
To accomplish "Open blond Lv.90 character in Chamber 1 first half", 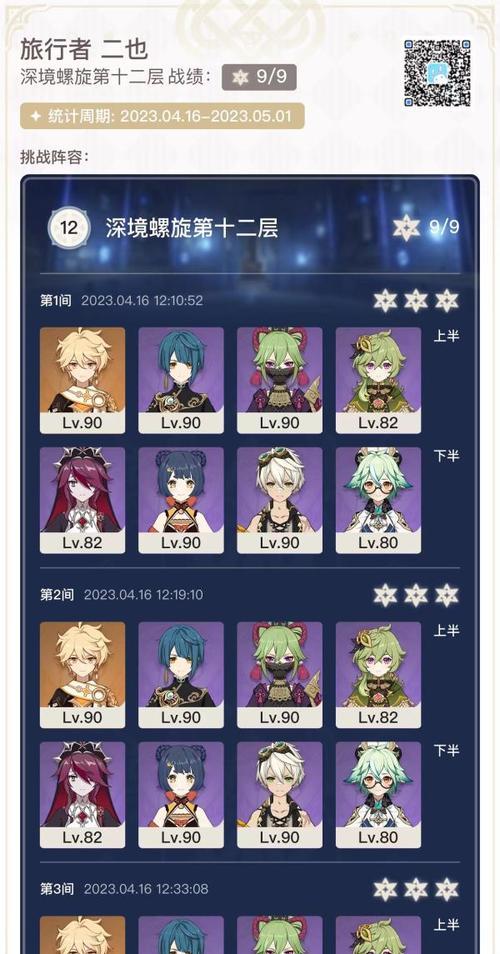I will (82, 380).
